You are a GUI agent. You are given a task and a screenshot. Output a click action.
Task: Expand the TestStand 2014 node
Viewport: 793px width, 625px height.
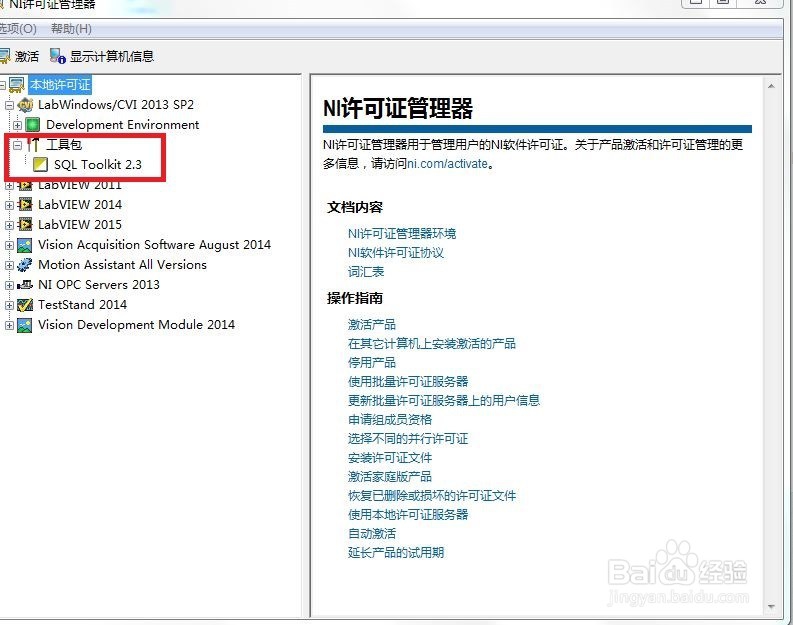tap(9, 305)
